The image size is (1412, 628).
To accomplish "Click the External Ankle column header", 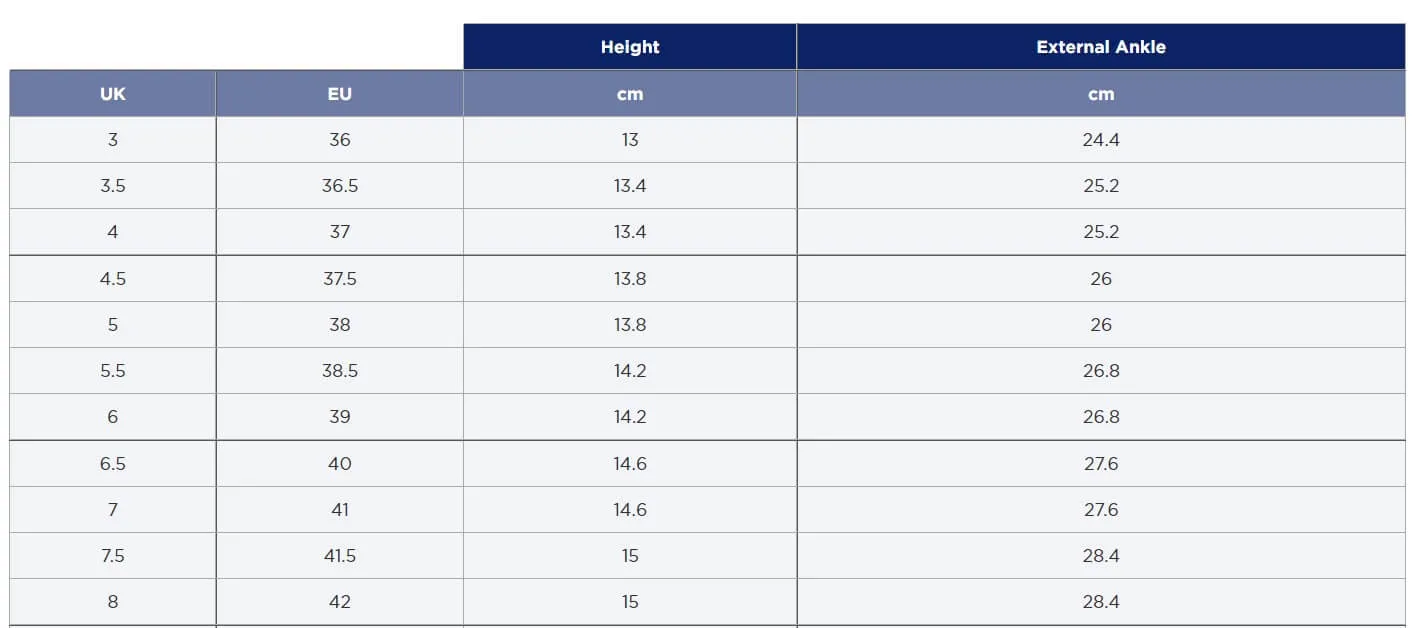I will [x=1101, y=47].
